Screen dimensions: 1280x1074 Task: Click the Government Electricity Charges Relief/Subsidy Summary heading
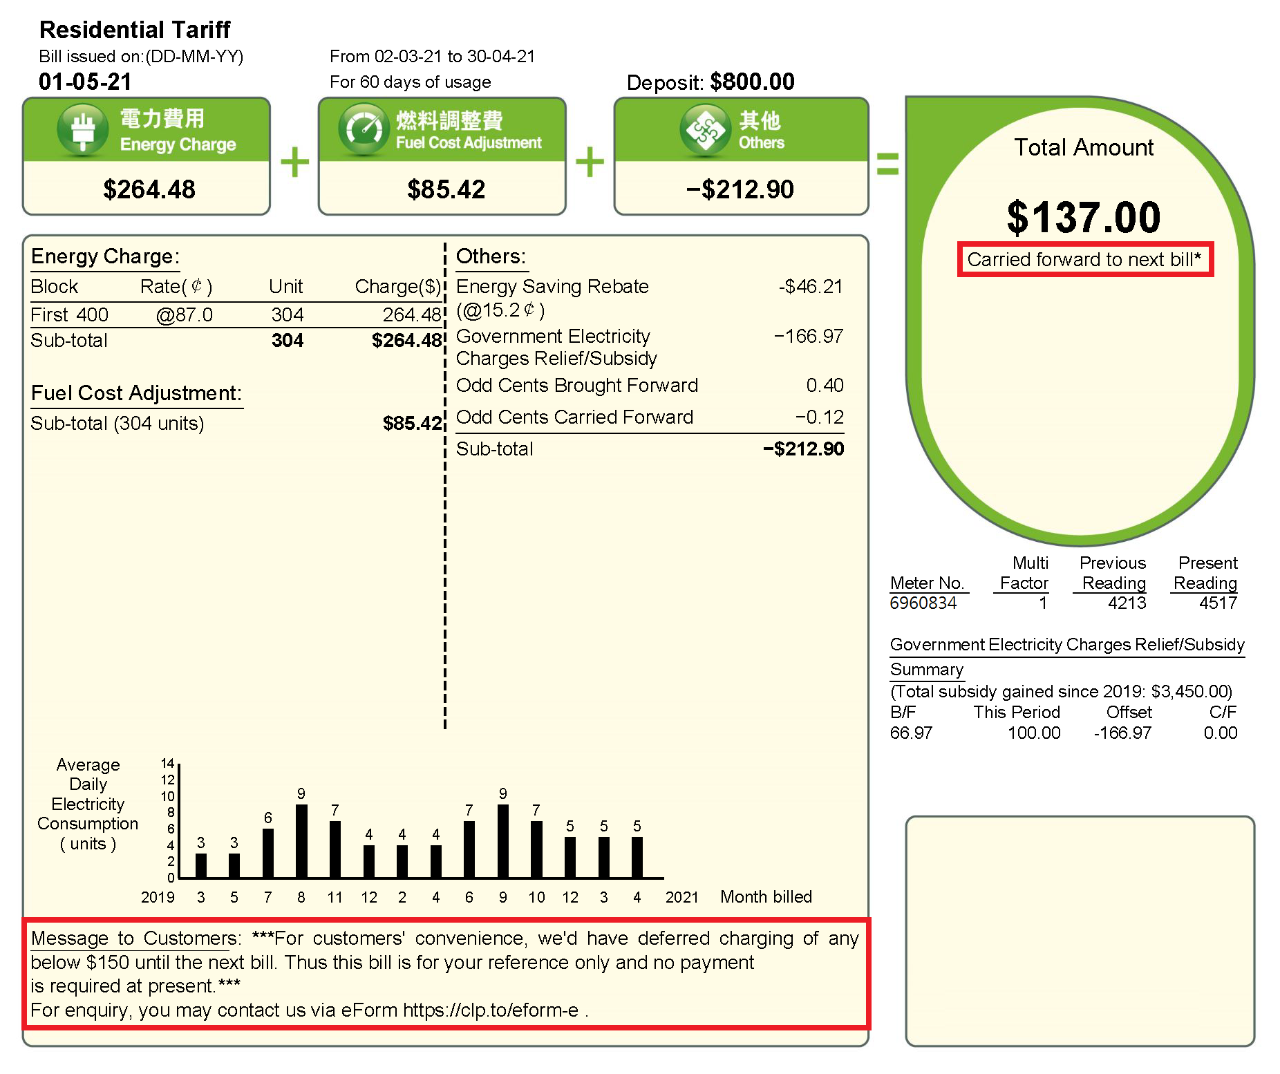1067,657
